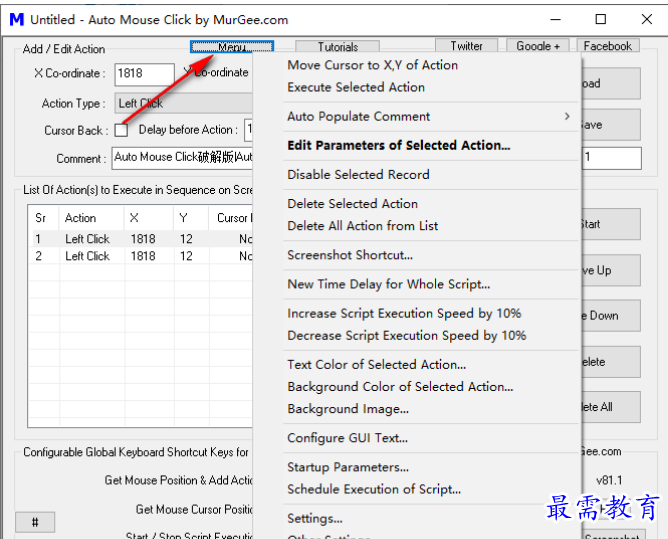Click the Facebook button
Screen dimensions: 668x539
(608, 46)
